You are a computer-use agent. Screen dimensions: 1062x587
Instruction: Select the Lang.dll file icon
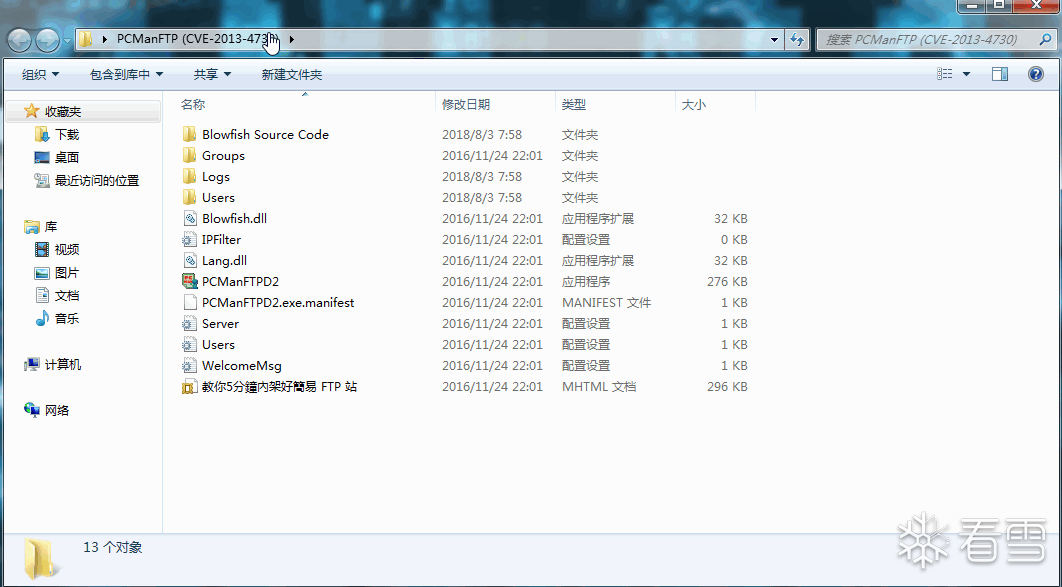pyautogui.click(x=190, y=260)
